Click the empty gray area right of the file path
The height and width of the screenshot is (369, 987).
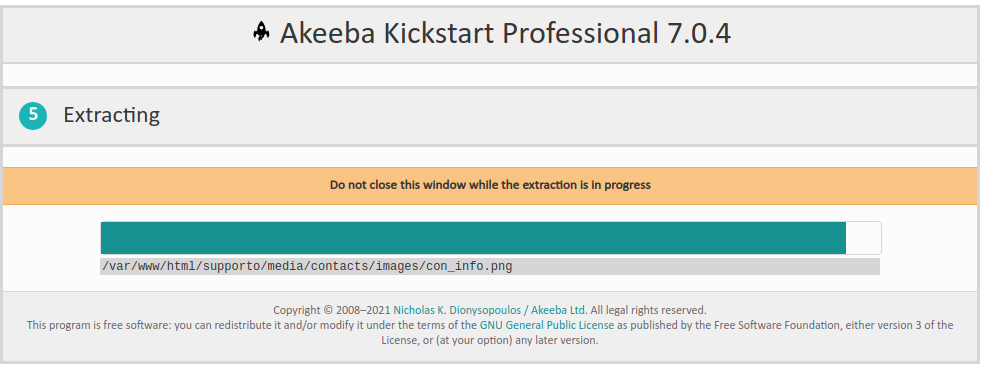tap(696, 266)
